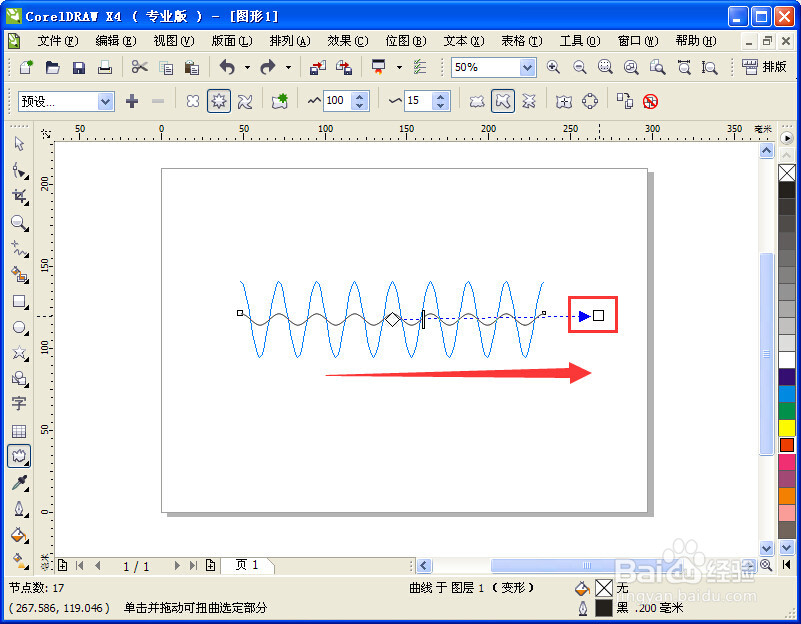Open the 编辑(E) Edit menu
The height and width of the screenshot is (624, 801).
pos(116,41)
